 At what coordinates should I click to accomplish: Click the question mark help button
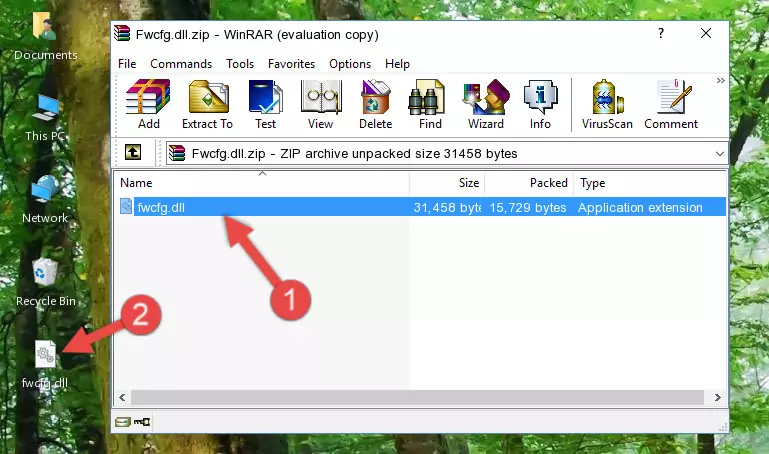click(661, 33)
